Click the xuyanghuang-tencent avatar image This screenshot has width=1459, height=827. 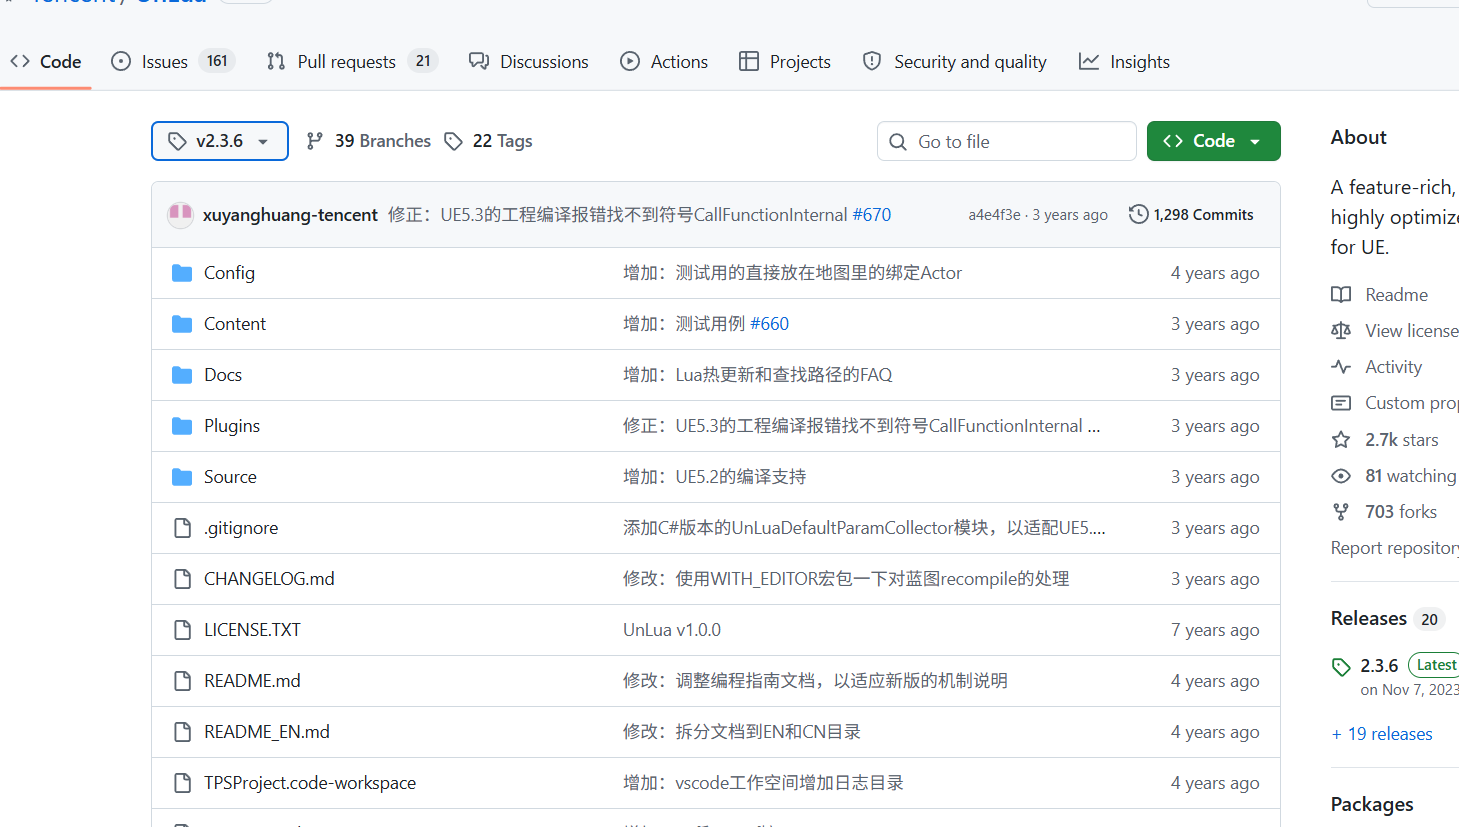point(180,215)
